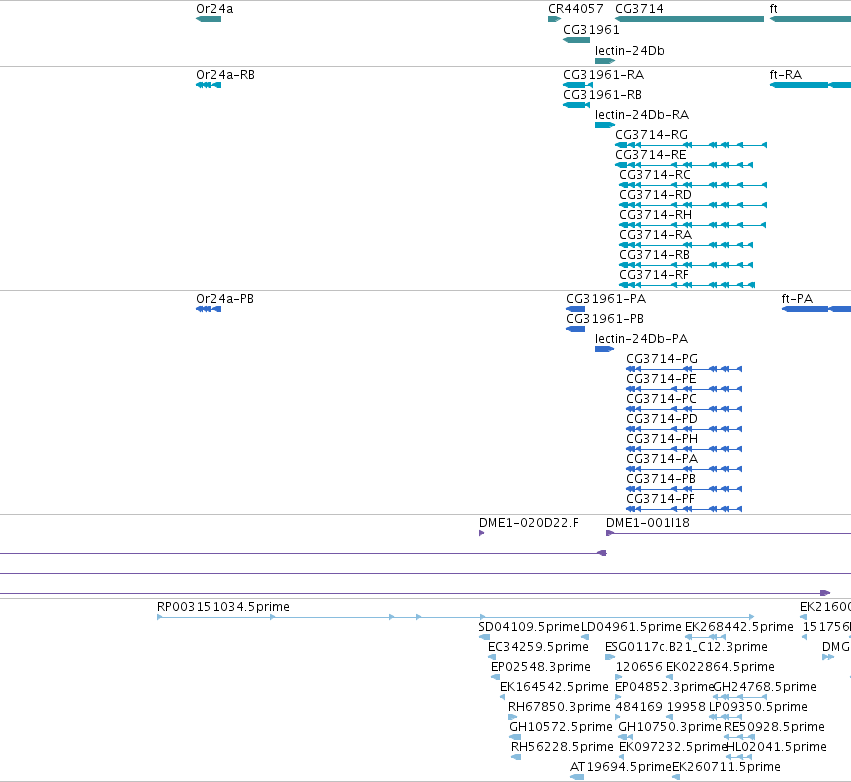Select protein CG3714-PD
Image resolution: width=851 pixels, height=782 pixels.
[684, 429]
